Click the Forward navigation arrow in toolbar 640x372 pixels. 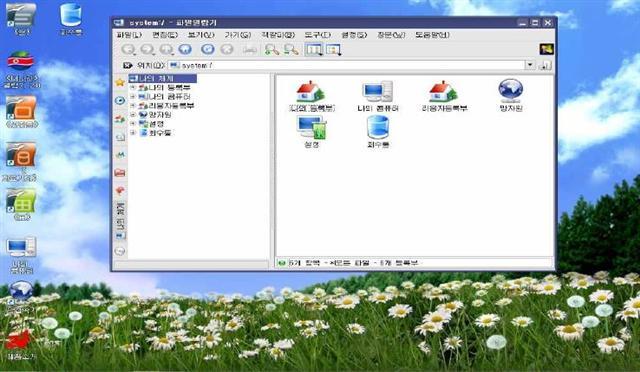pos(147,50)
